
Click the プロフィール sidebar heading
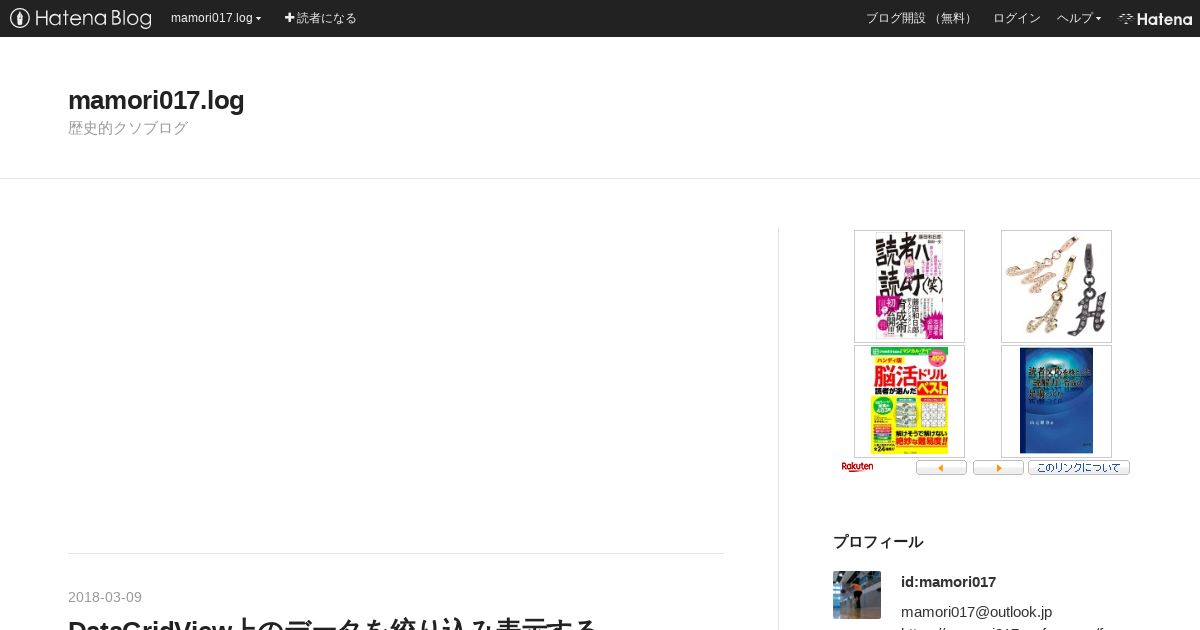click(x=878, y=542)
